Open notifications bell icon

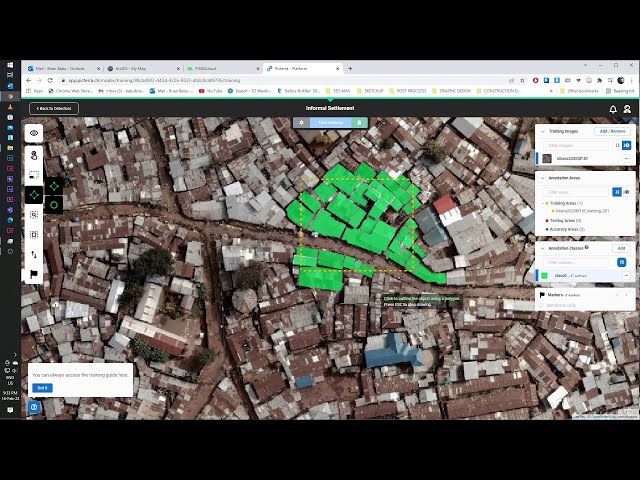tap(613, 109)
